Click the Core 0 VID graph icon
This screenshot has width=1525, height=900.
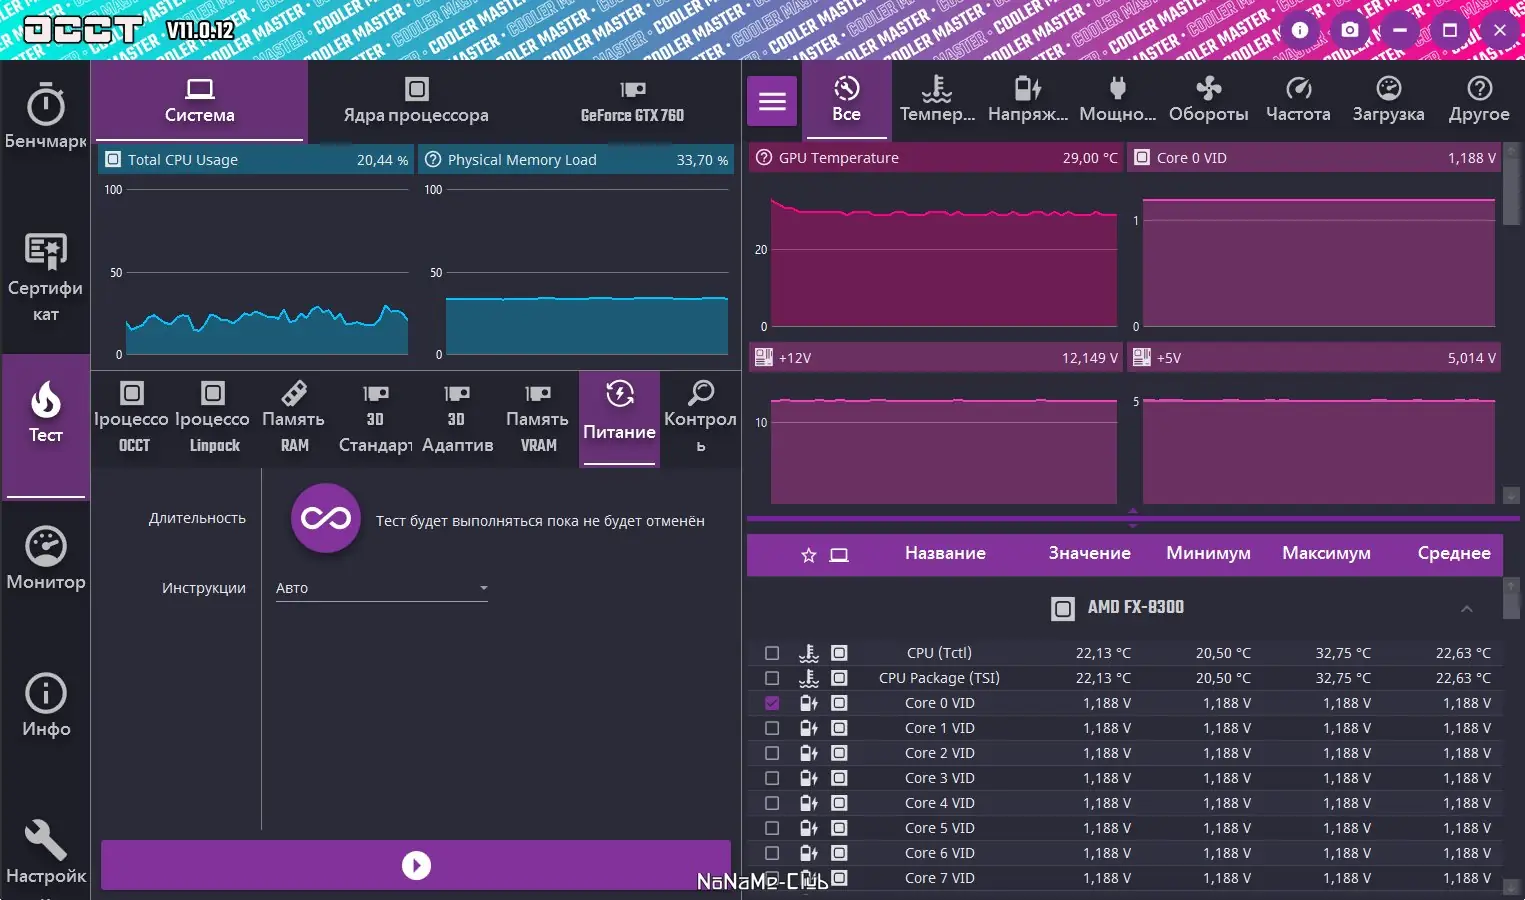pyautogui.click(x=1142, y=157)
